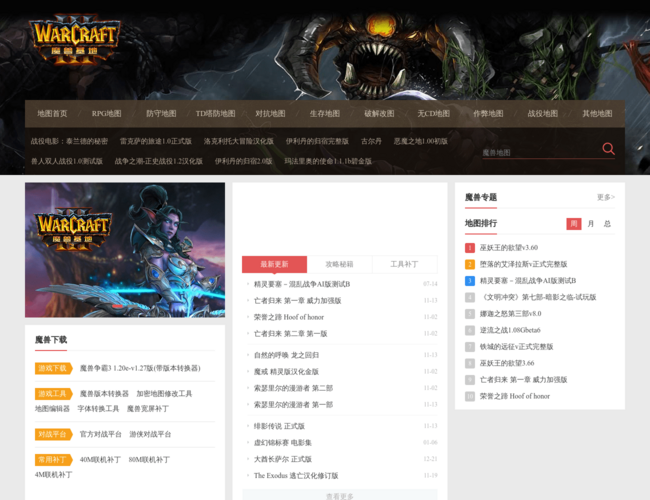This screenshot has height=500, width=650.
Task: Click the search magnifier icon
Action: [x=608, y=149]
